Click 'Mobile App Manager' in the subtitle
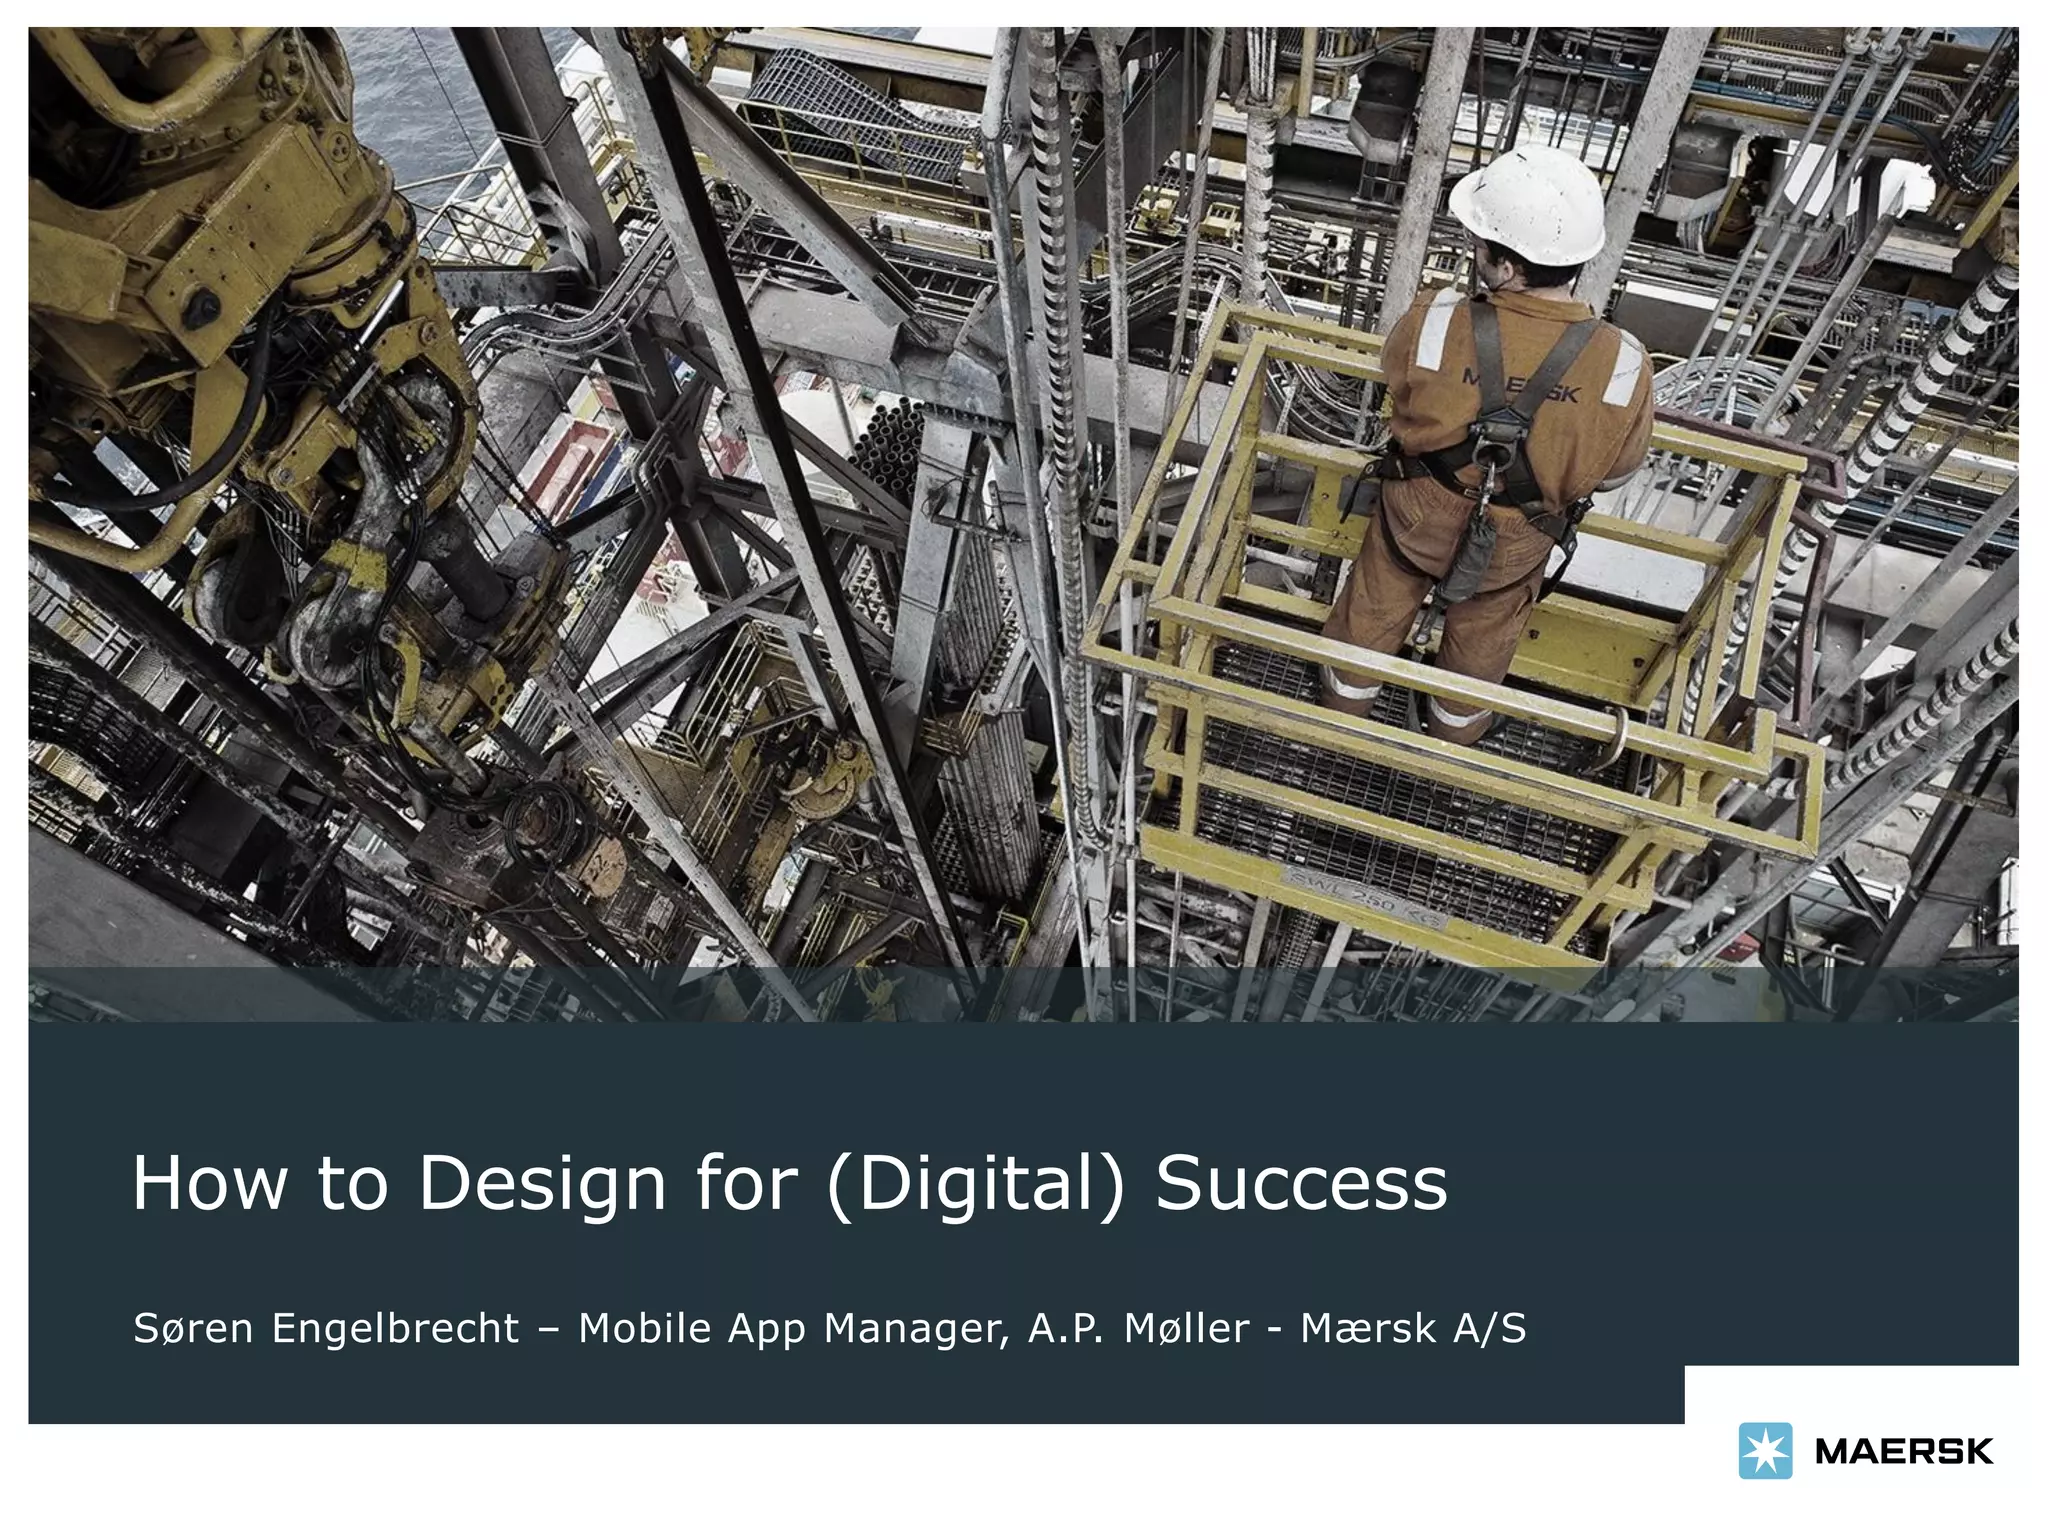The image size is (2048, 1536). [790, 1328]
